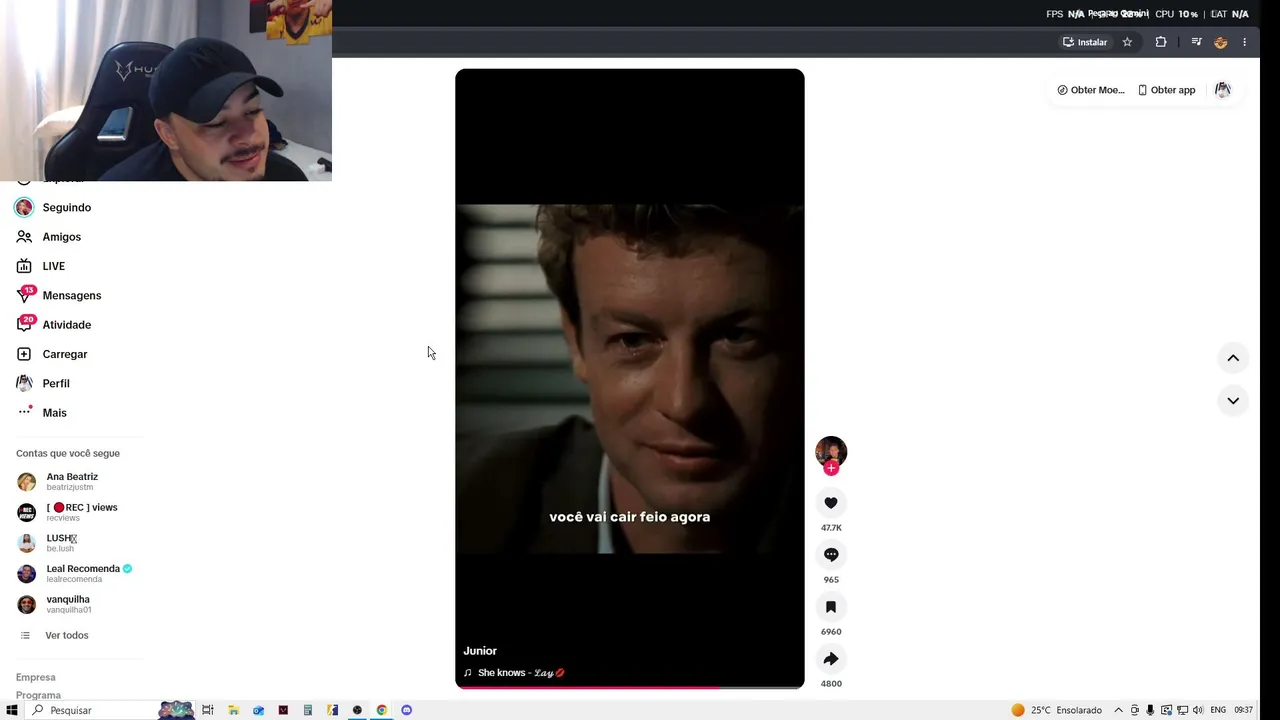Open the browser media controls icon
The height and width of the screenshot is (720, 1280).
[1196, 42]
